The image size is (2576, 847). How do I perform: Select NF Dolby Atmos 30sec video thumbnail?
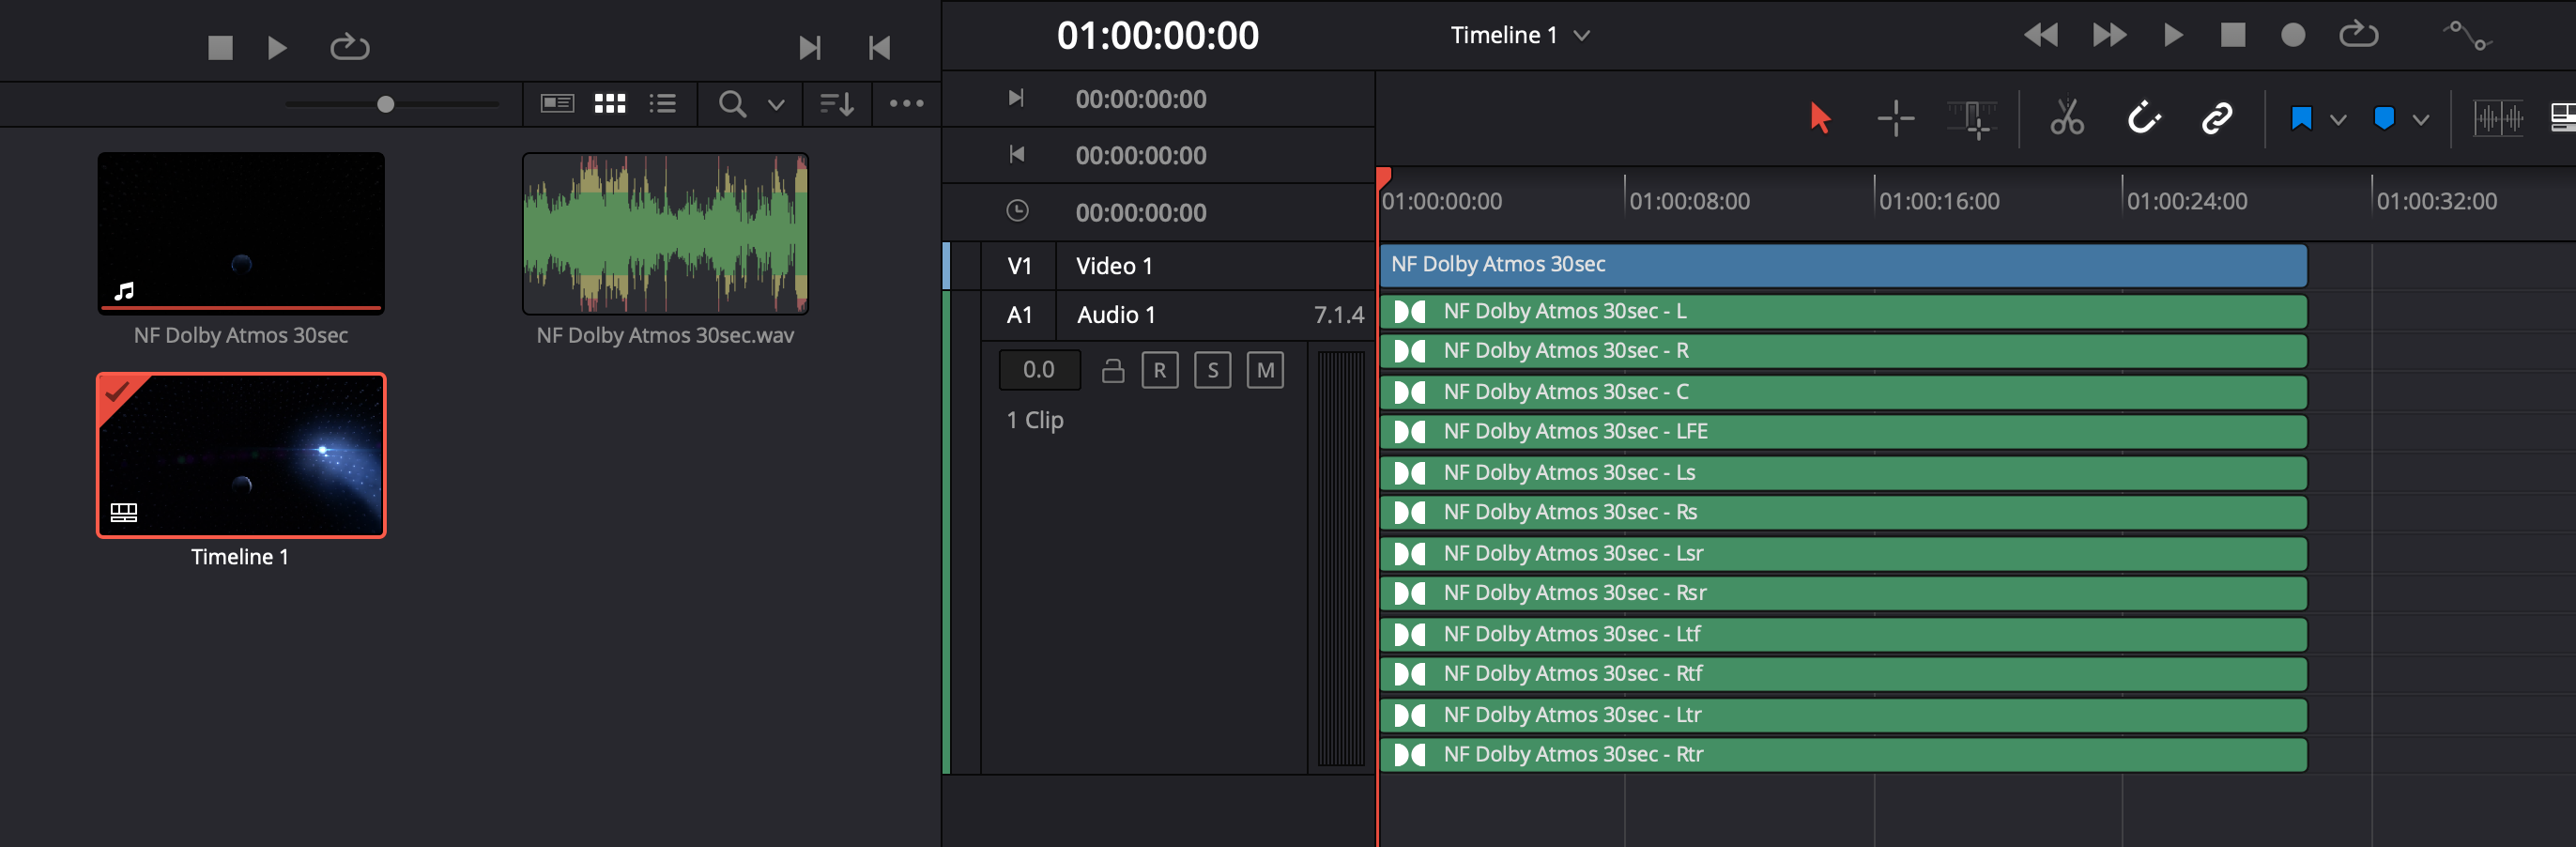coord(241,232)
